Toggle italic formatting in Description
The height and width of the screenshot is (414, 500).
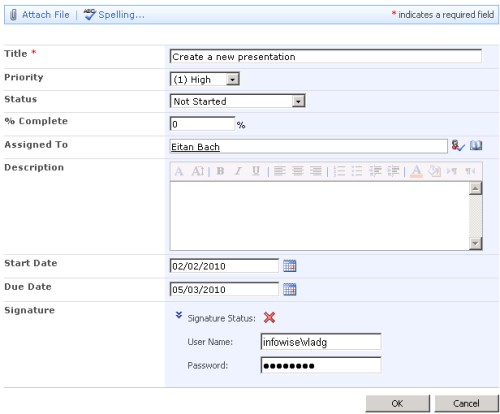pyautogui.click(x=238, y=171)
